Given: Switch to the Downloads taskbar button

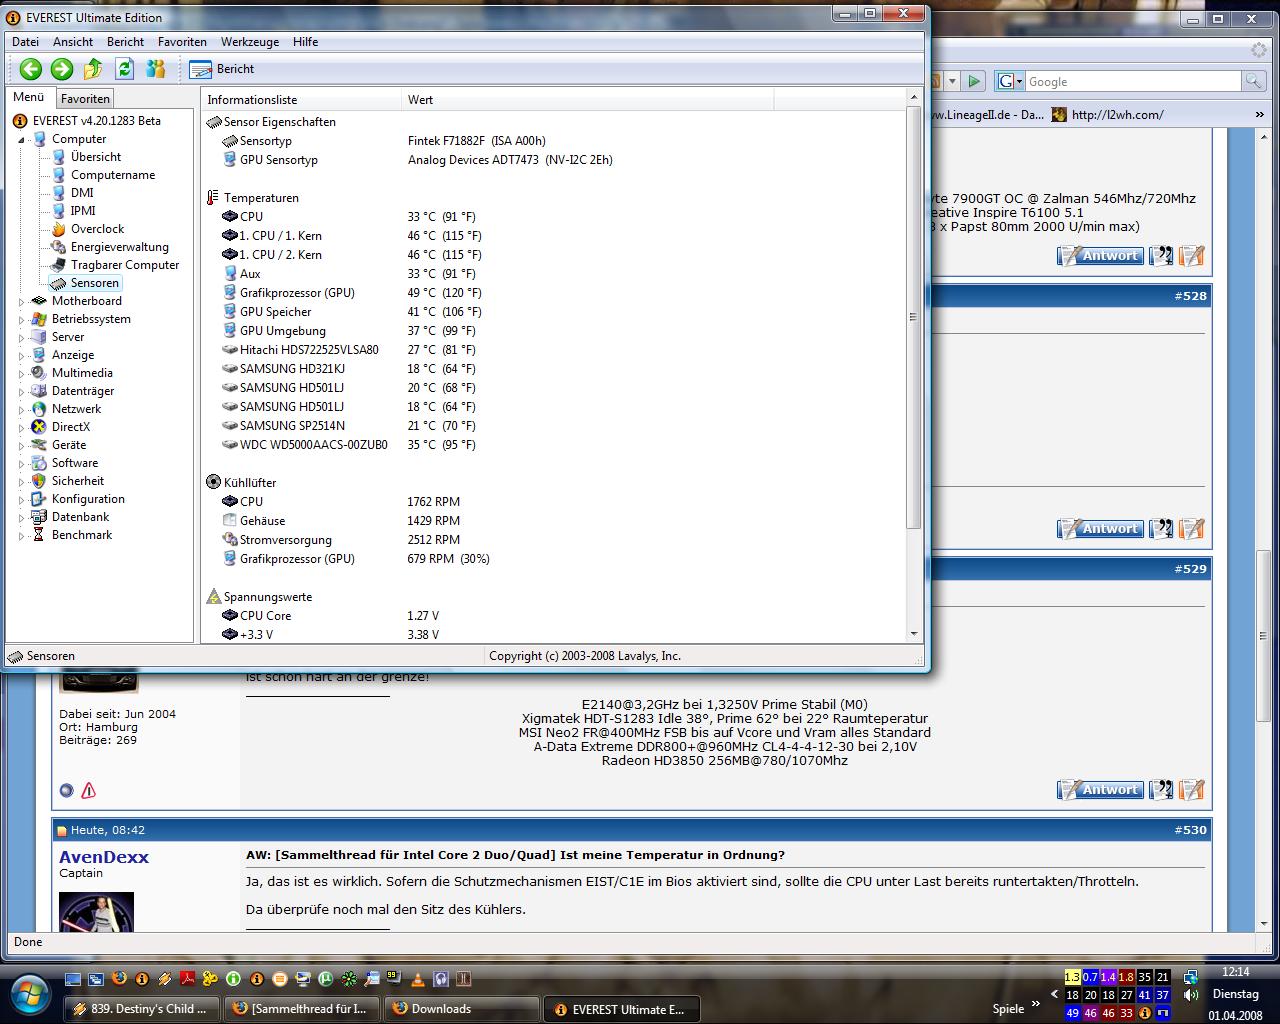Looking at the screenshot, I should pos(462,1009).
